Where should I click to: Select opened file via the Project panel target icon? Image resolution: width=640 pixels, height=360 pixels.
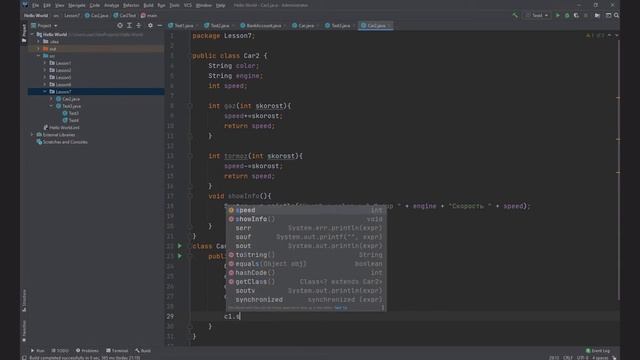coord(120,25)
